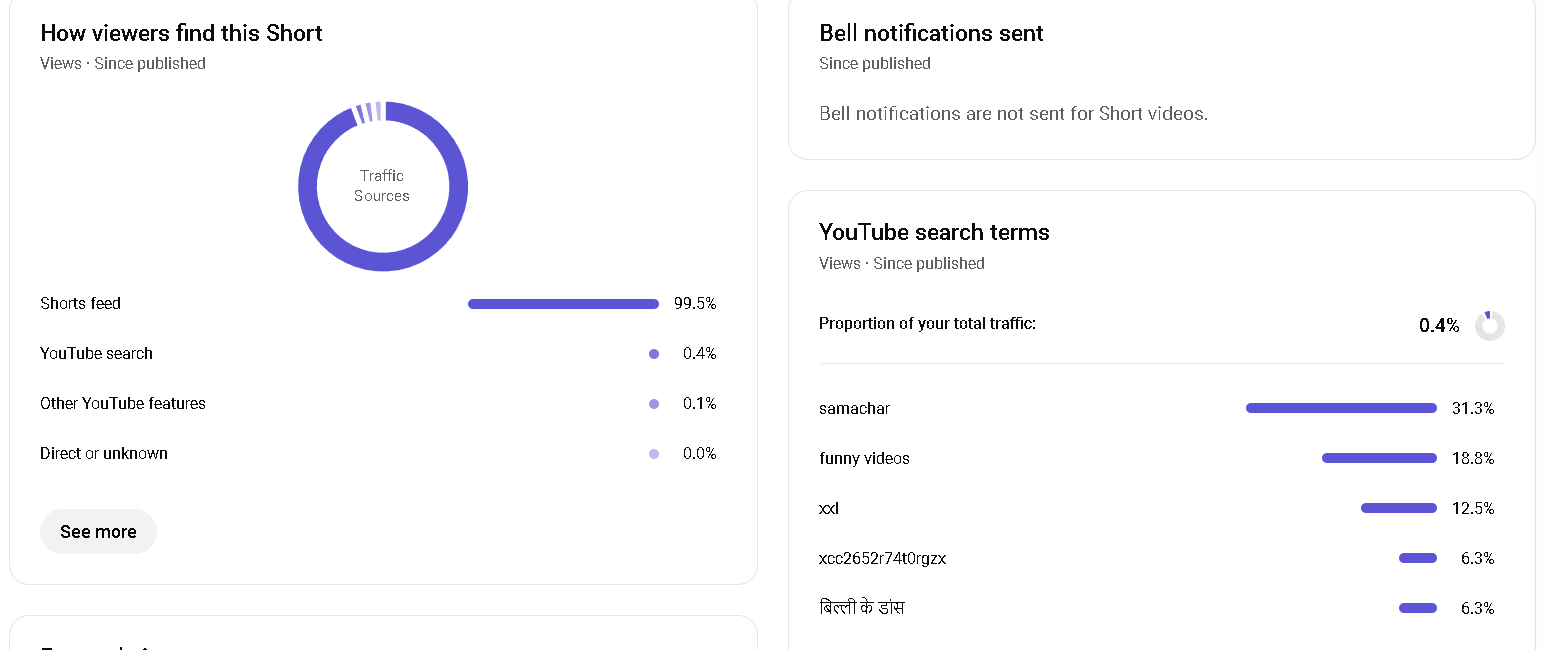Click the Other YouTube features dot
This screenshot has width=1542, height=650.
pyautogui.click(x=654, y=404)
